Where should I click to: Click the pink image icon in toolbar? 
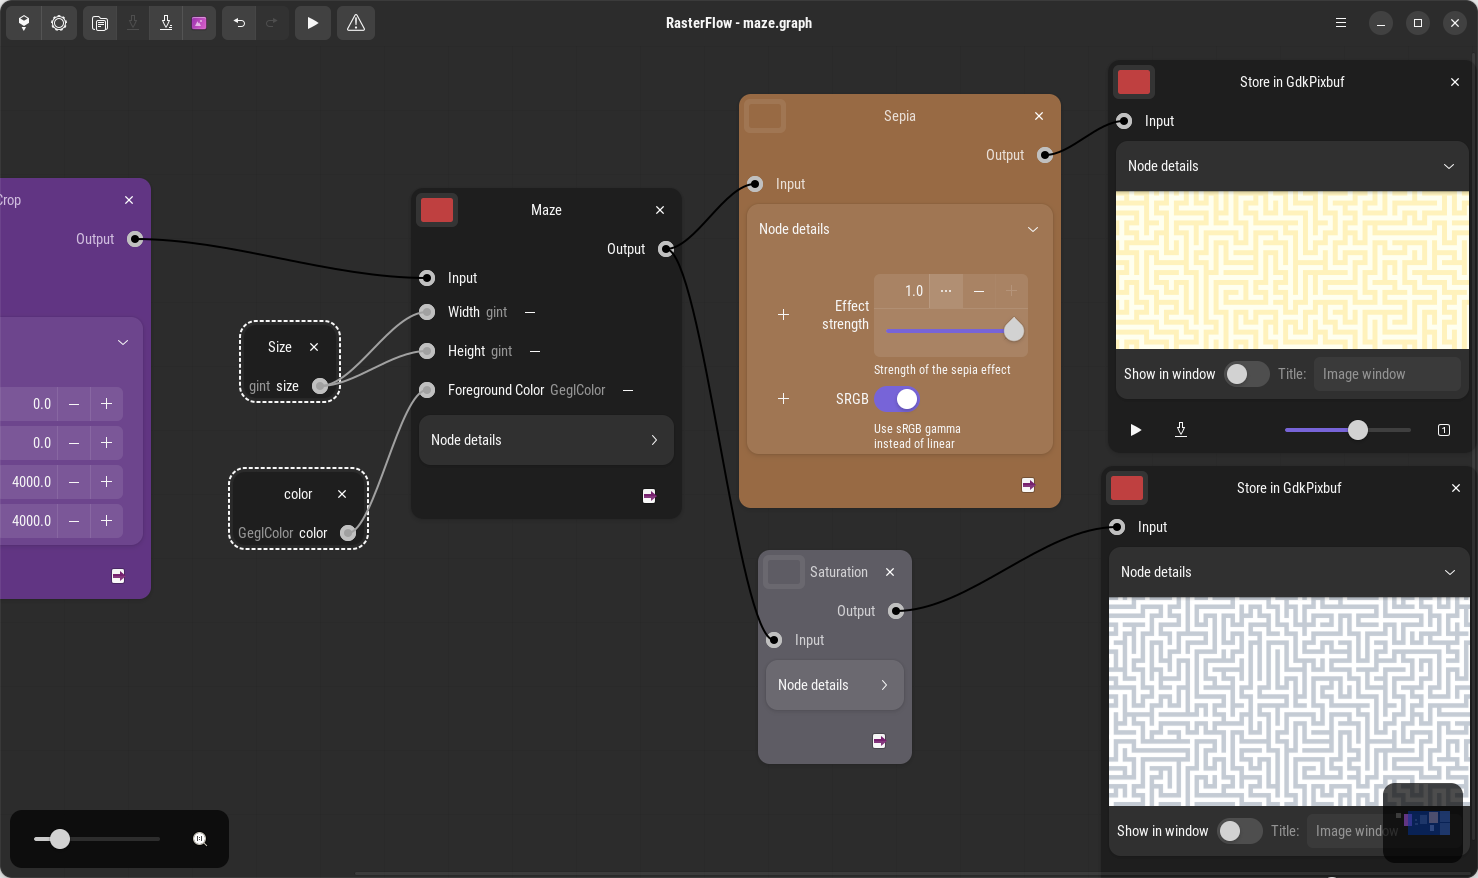tap(199, 23)
